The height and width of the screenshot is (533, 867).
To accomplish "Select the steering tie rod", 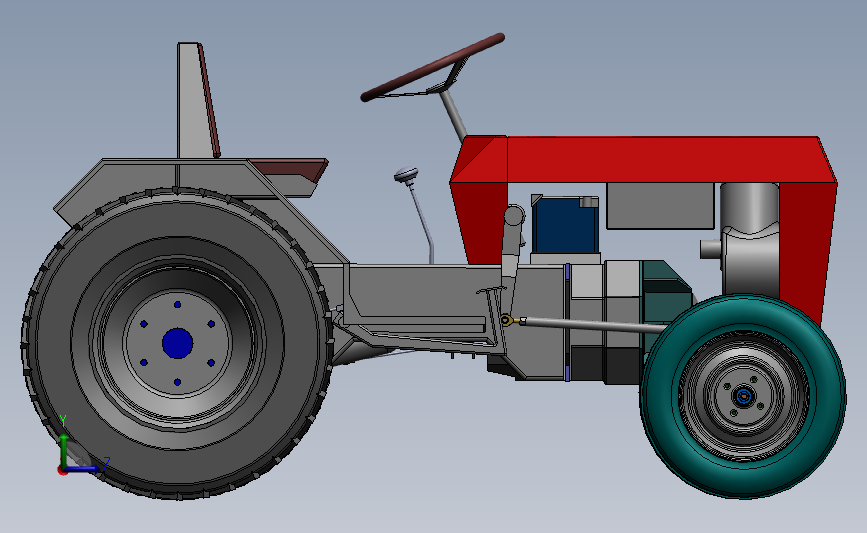I will [594, 325].
